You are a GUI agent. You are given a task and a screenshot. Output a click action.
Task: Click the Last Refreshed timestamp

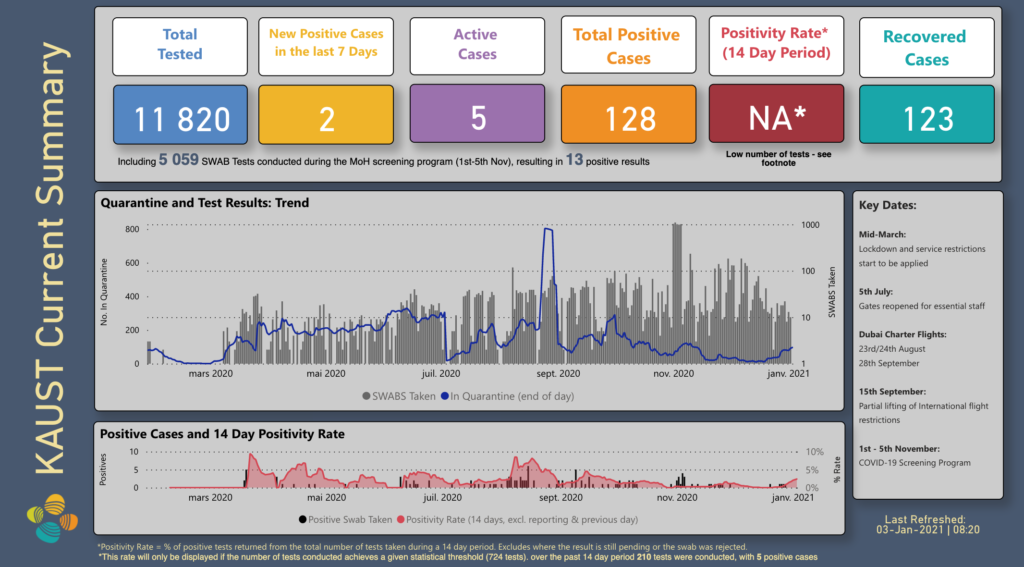pyautogui.click(x=924, y=526)
